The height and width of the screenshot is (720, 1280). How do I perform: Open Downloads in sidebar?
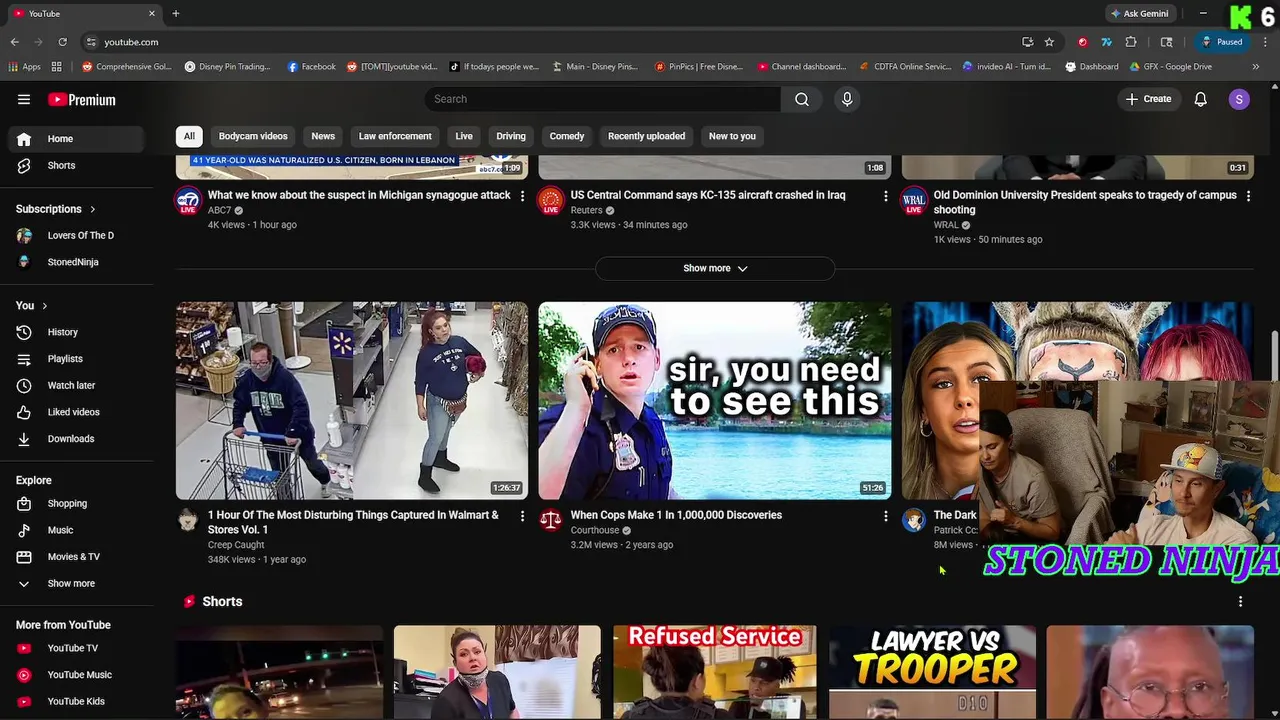(77, 438)
